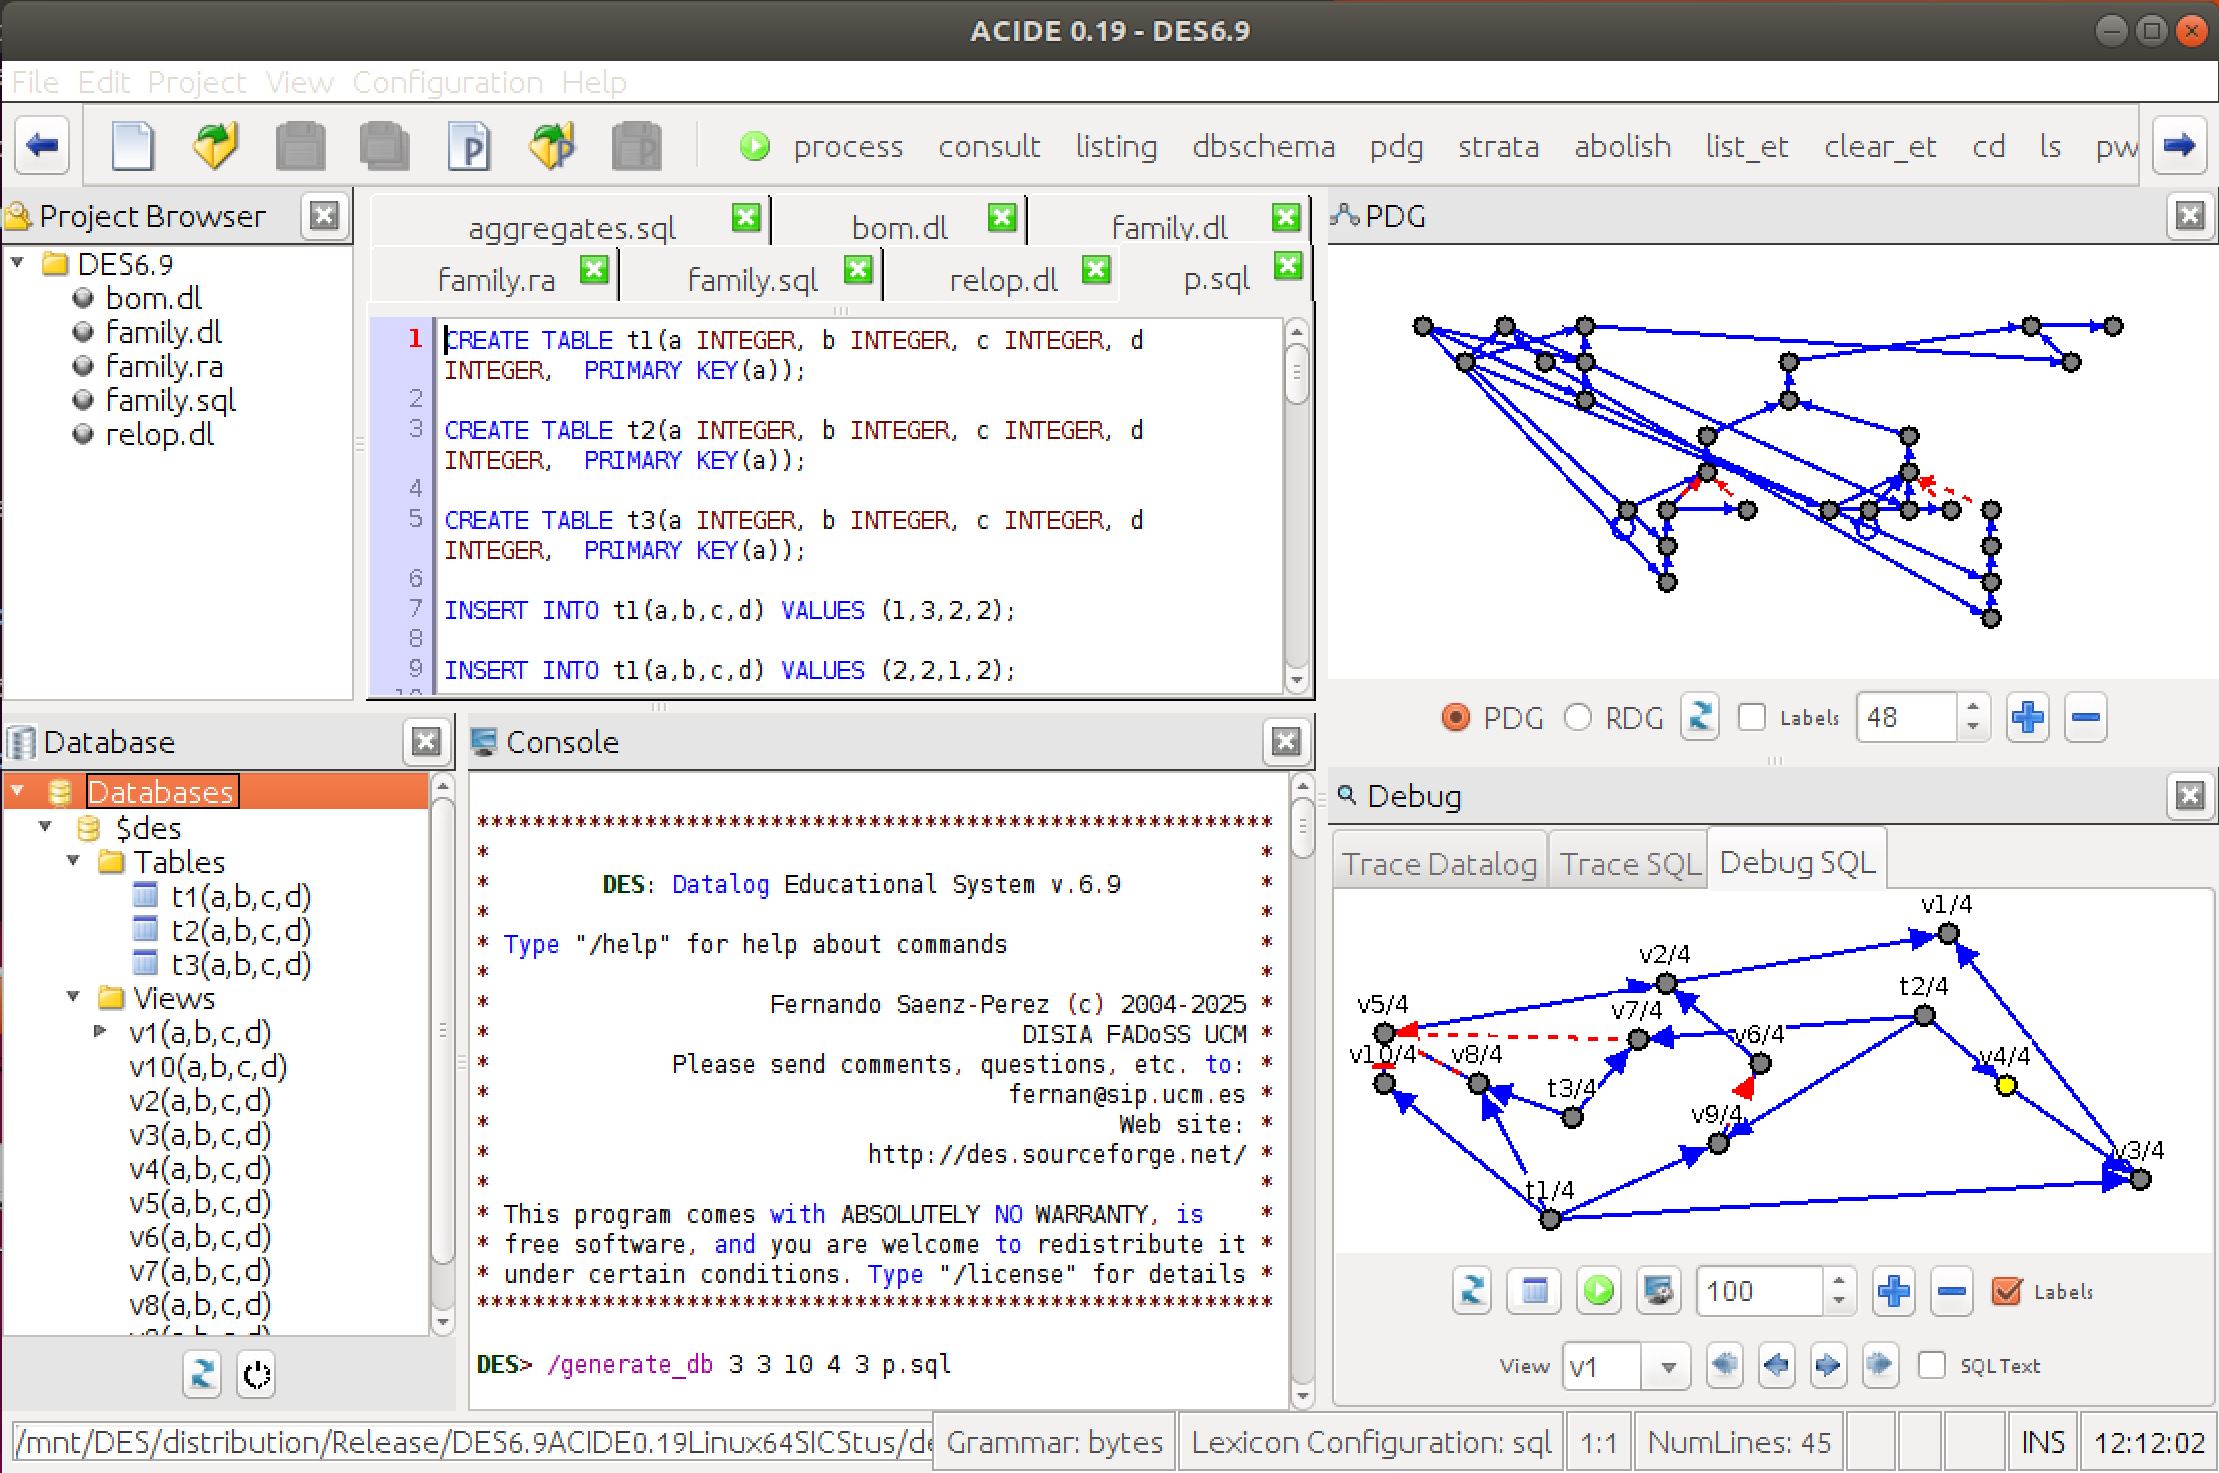Click the editor vertical scrollbar thumb
This screenshot has height=1473, width=2219.
click(1296, 375)
